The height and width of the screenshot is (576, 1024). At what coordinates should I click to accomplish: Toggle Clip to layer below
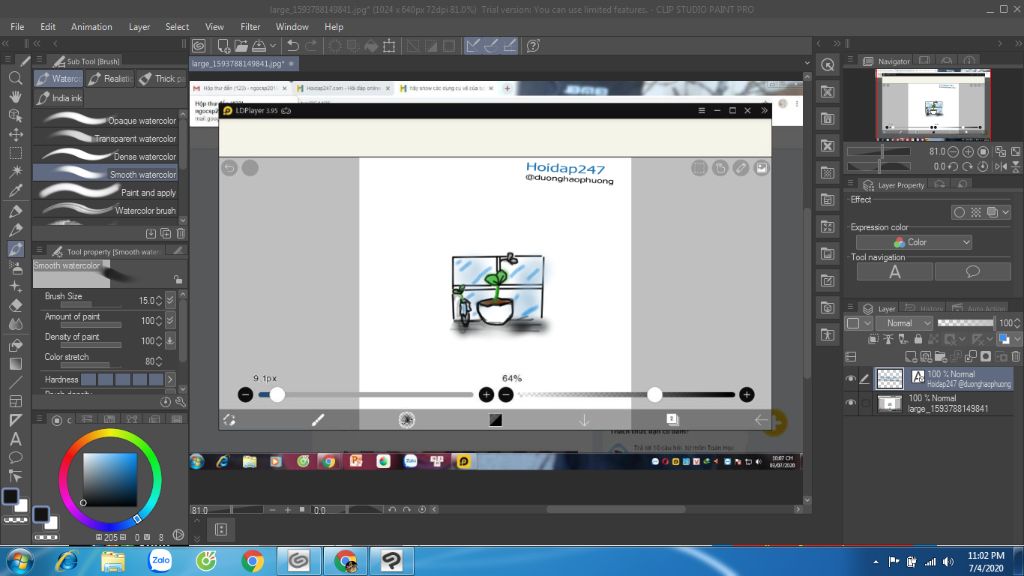pyautogui.click(x=873, y=339)
